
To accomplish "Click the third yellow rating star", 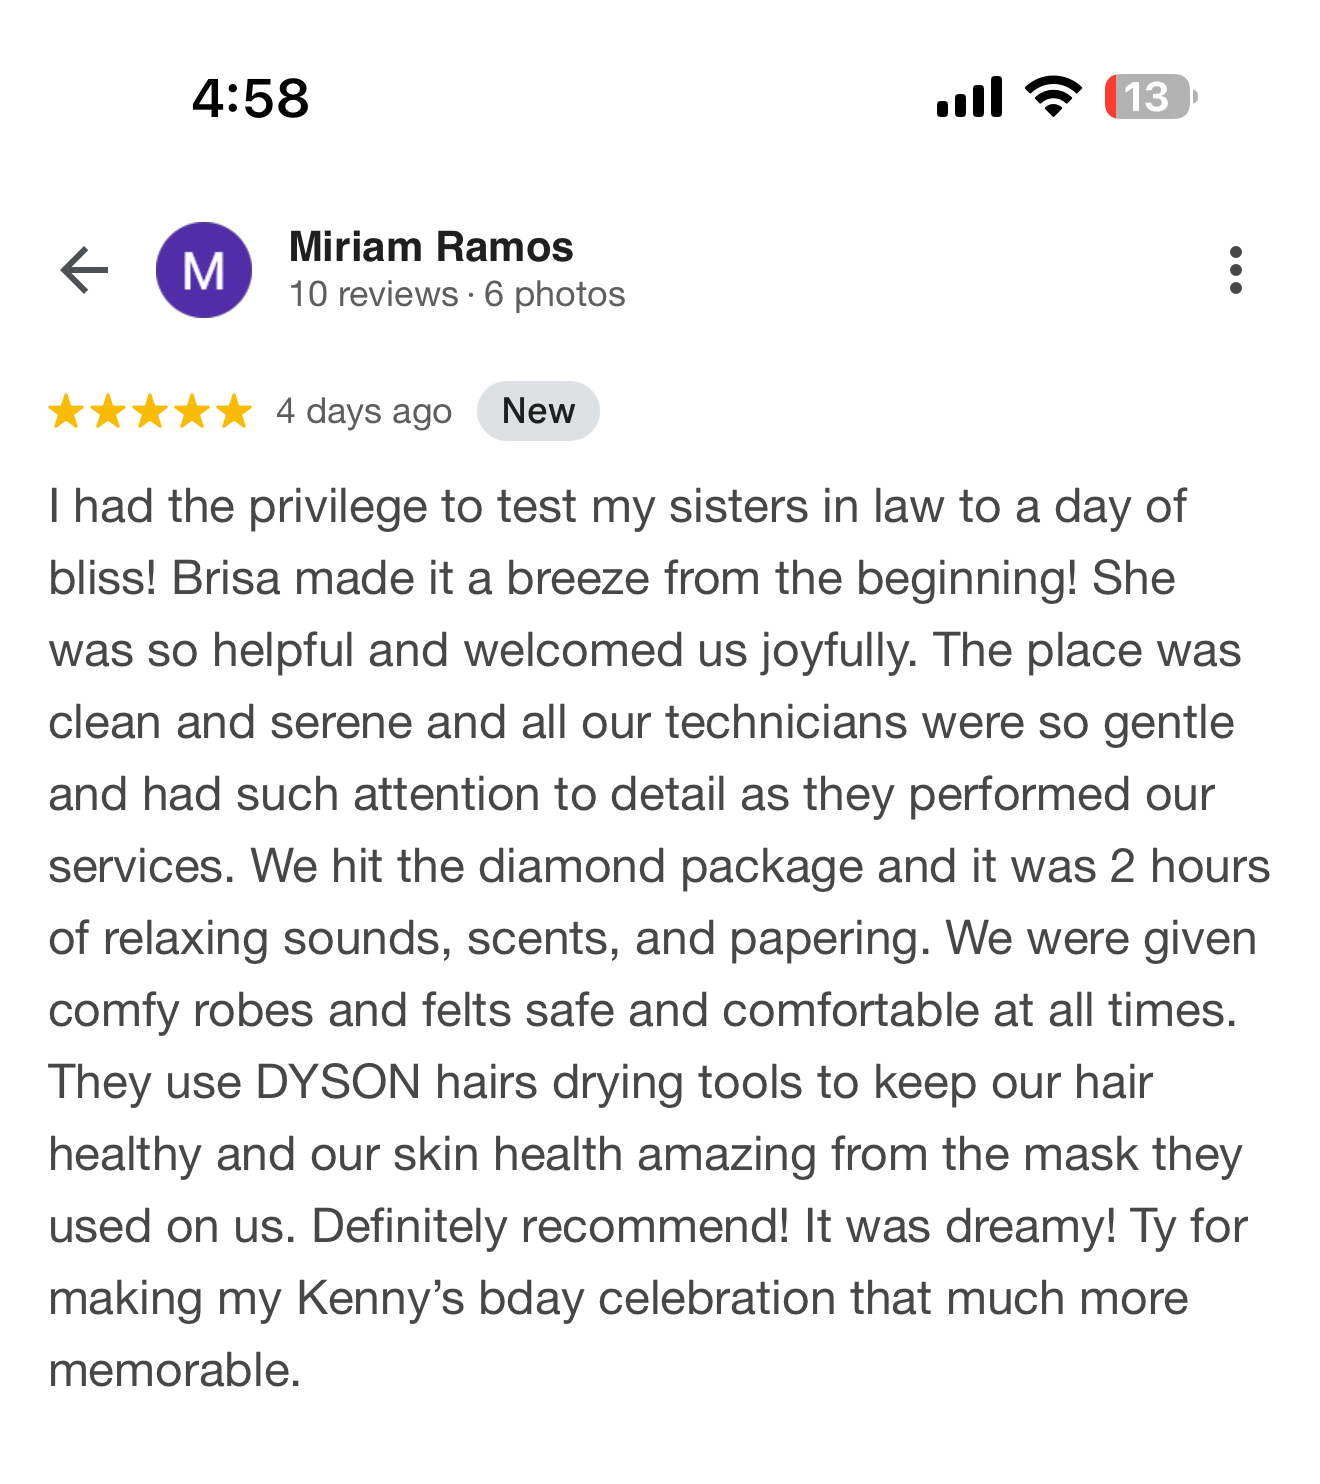I will [x=150, y=411].
